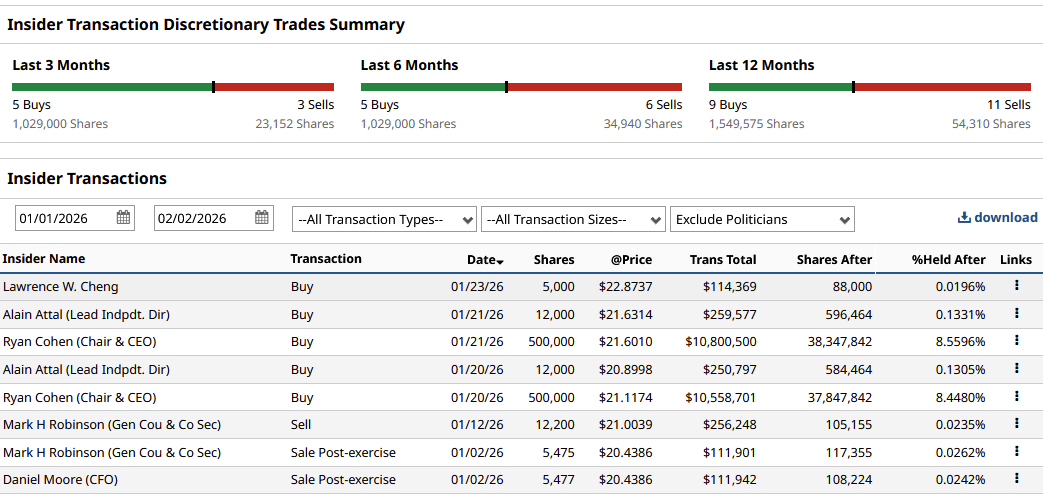Open links menu for Ryan Cohen 01/21/26 row

tap(1016, 341)
